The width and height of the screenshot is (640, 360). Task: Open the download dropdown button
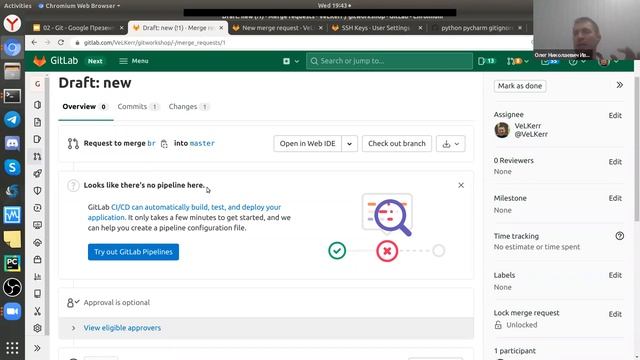[450, 144]
